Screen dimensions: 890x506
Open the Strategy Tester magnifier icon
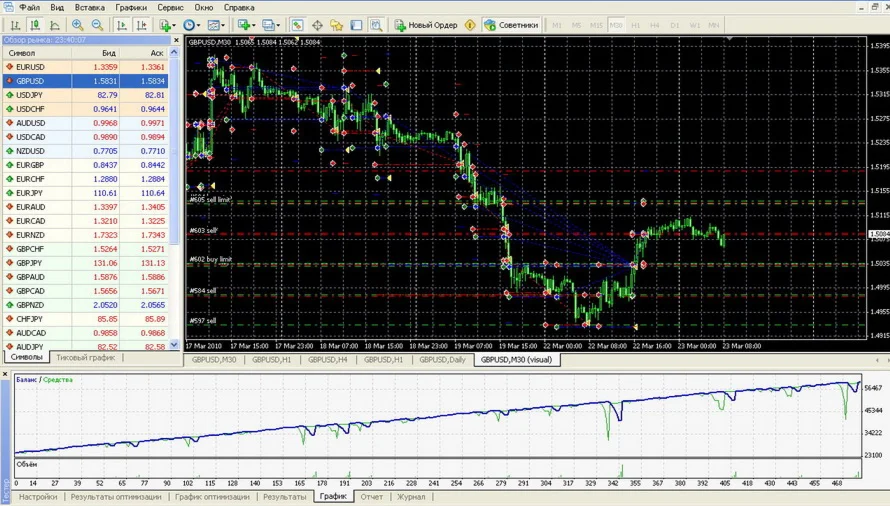click(377, 25)
